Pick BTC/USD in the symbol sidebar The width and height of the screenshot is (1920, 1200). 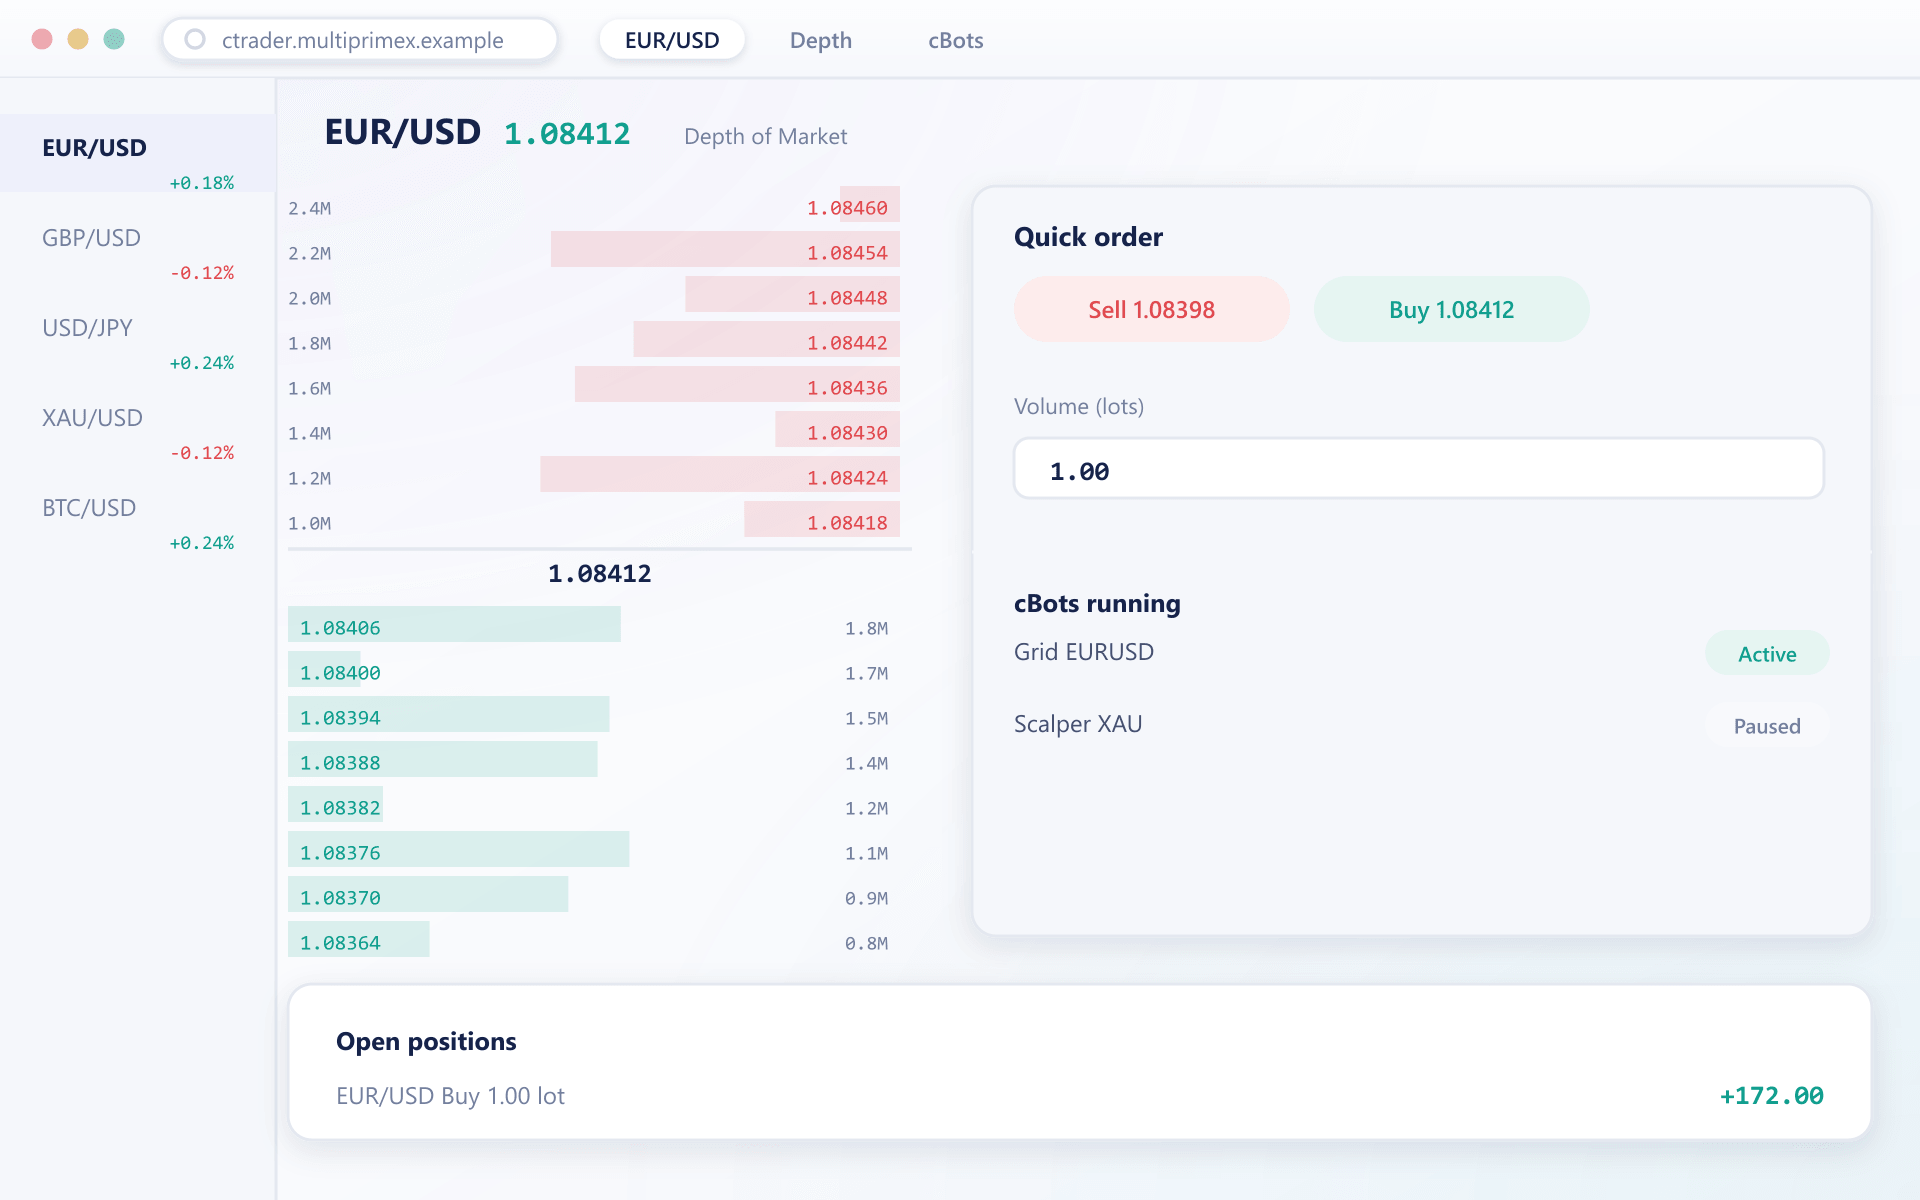[x=138, y=513]
